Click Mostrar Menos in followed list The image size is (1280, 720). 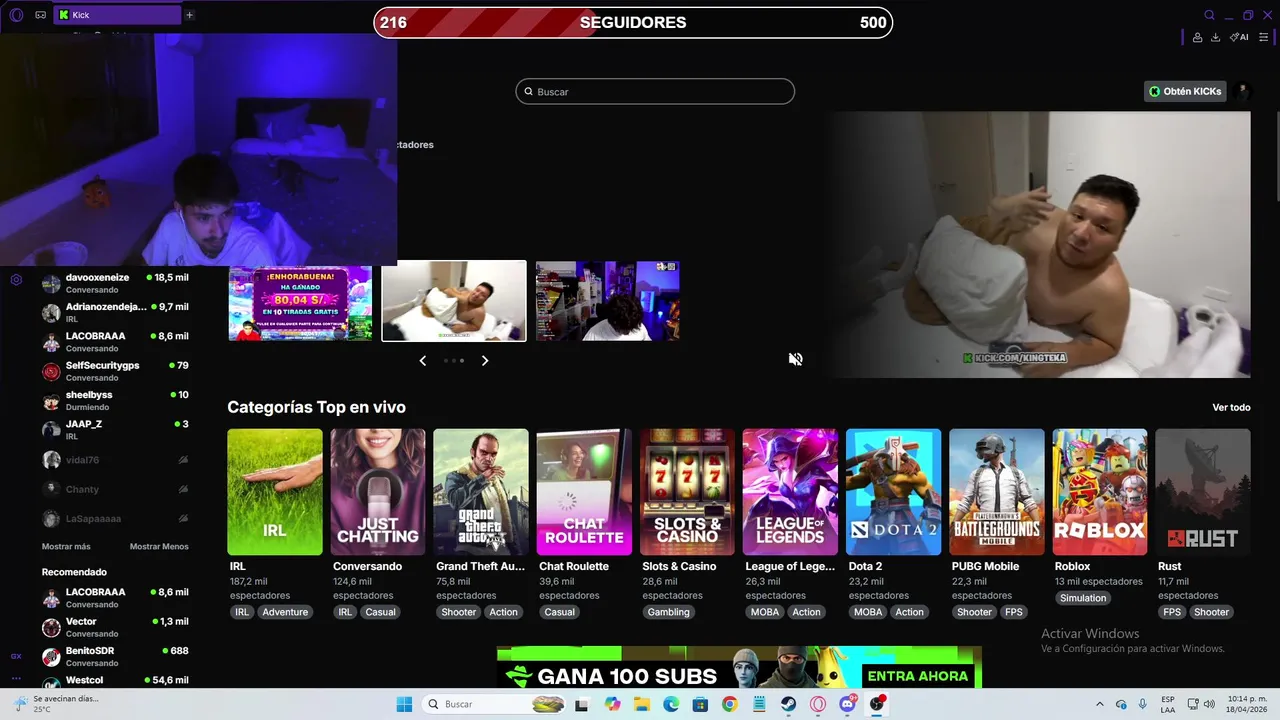point(159,547)
